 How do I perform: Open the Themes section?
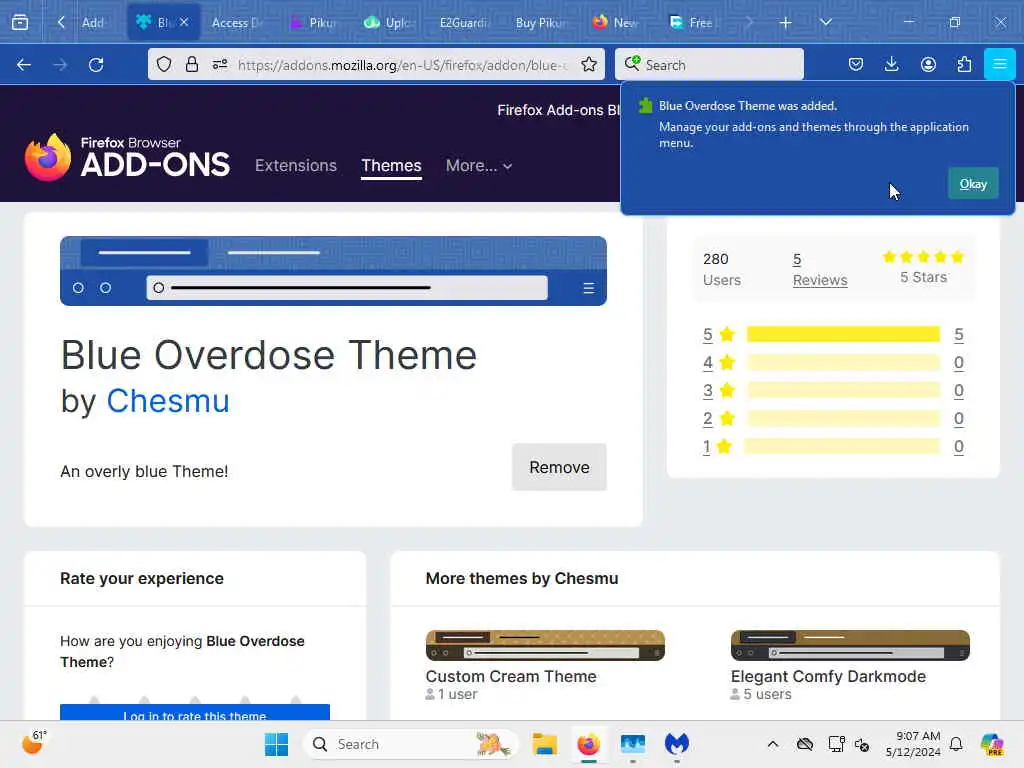[x=391, y=165]
